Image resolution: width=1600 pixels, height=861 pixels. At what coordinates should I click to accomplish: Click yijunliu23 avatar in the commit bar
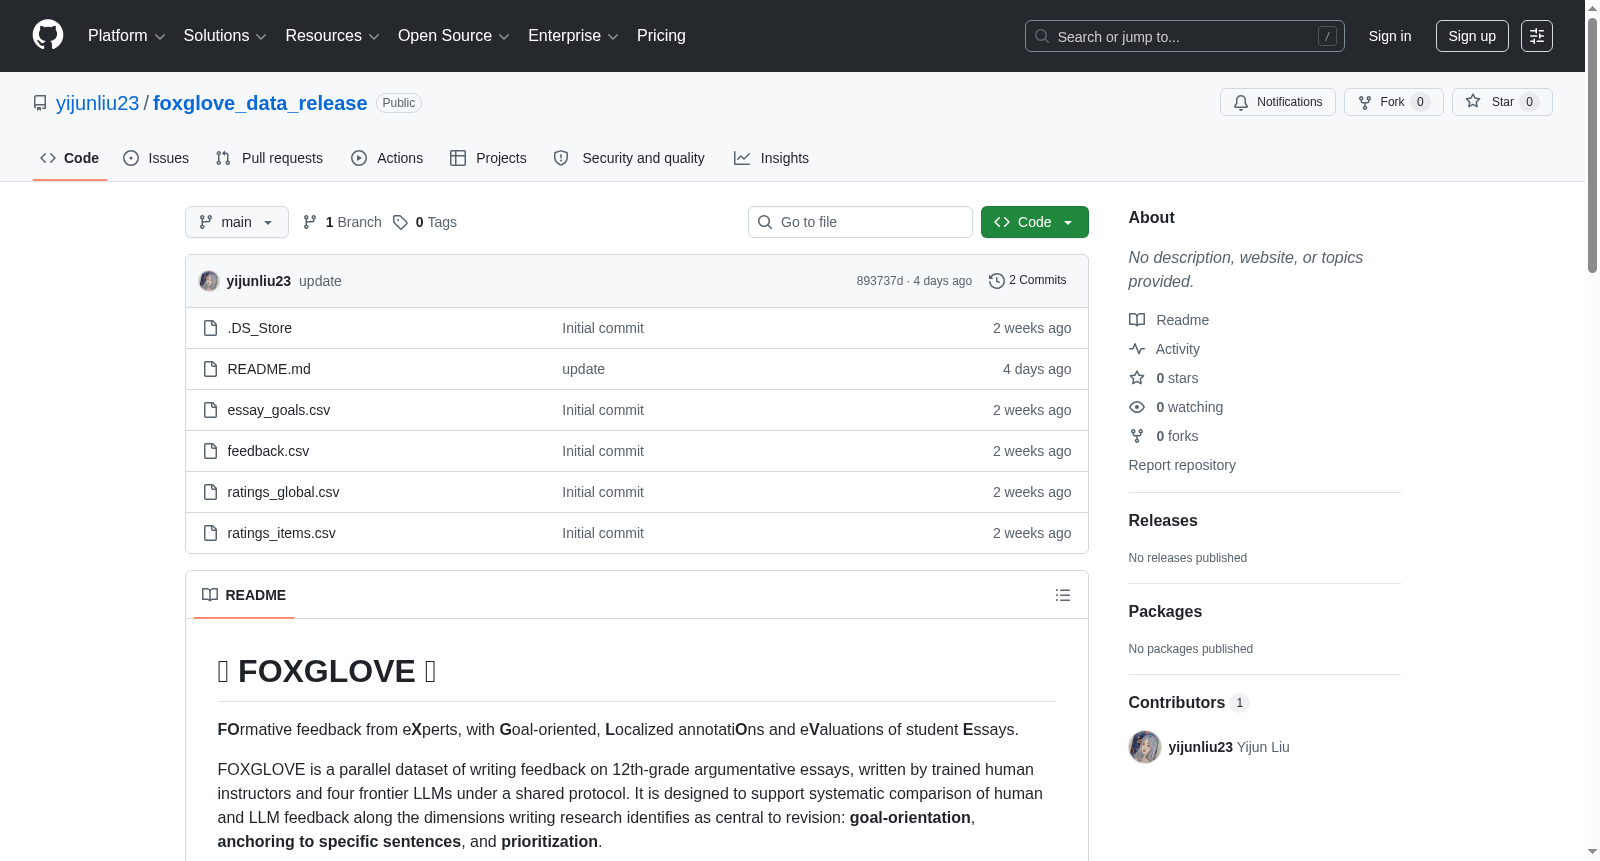pyautogui.click(x=209, y=281)
